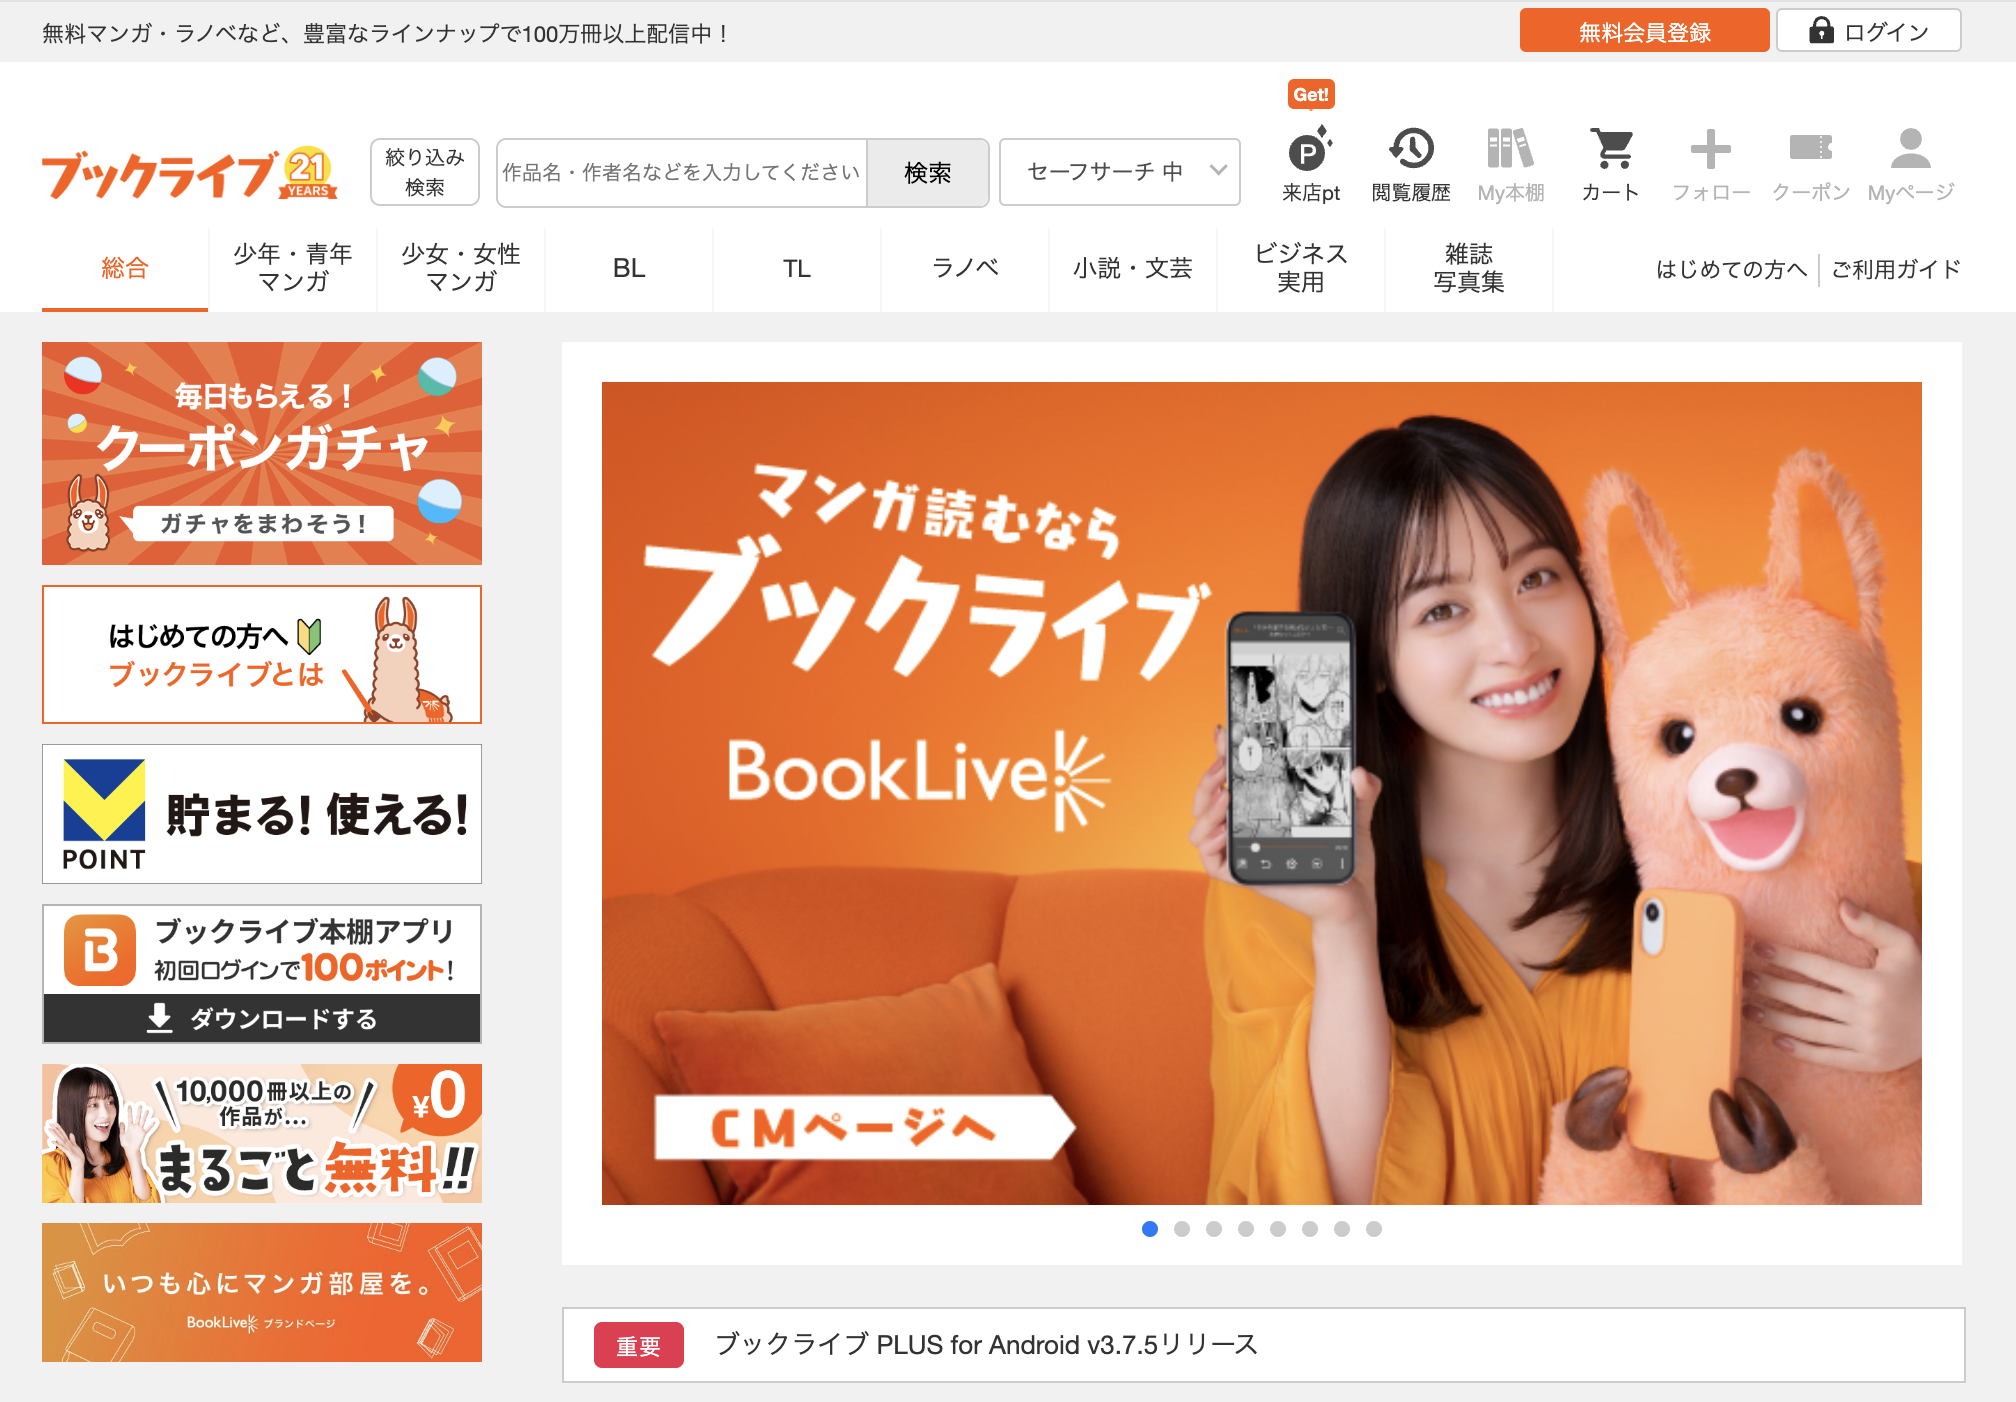
Task: Select the fifth carousel dot
Action: pos(1278,1229)
